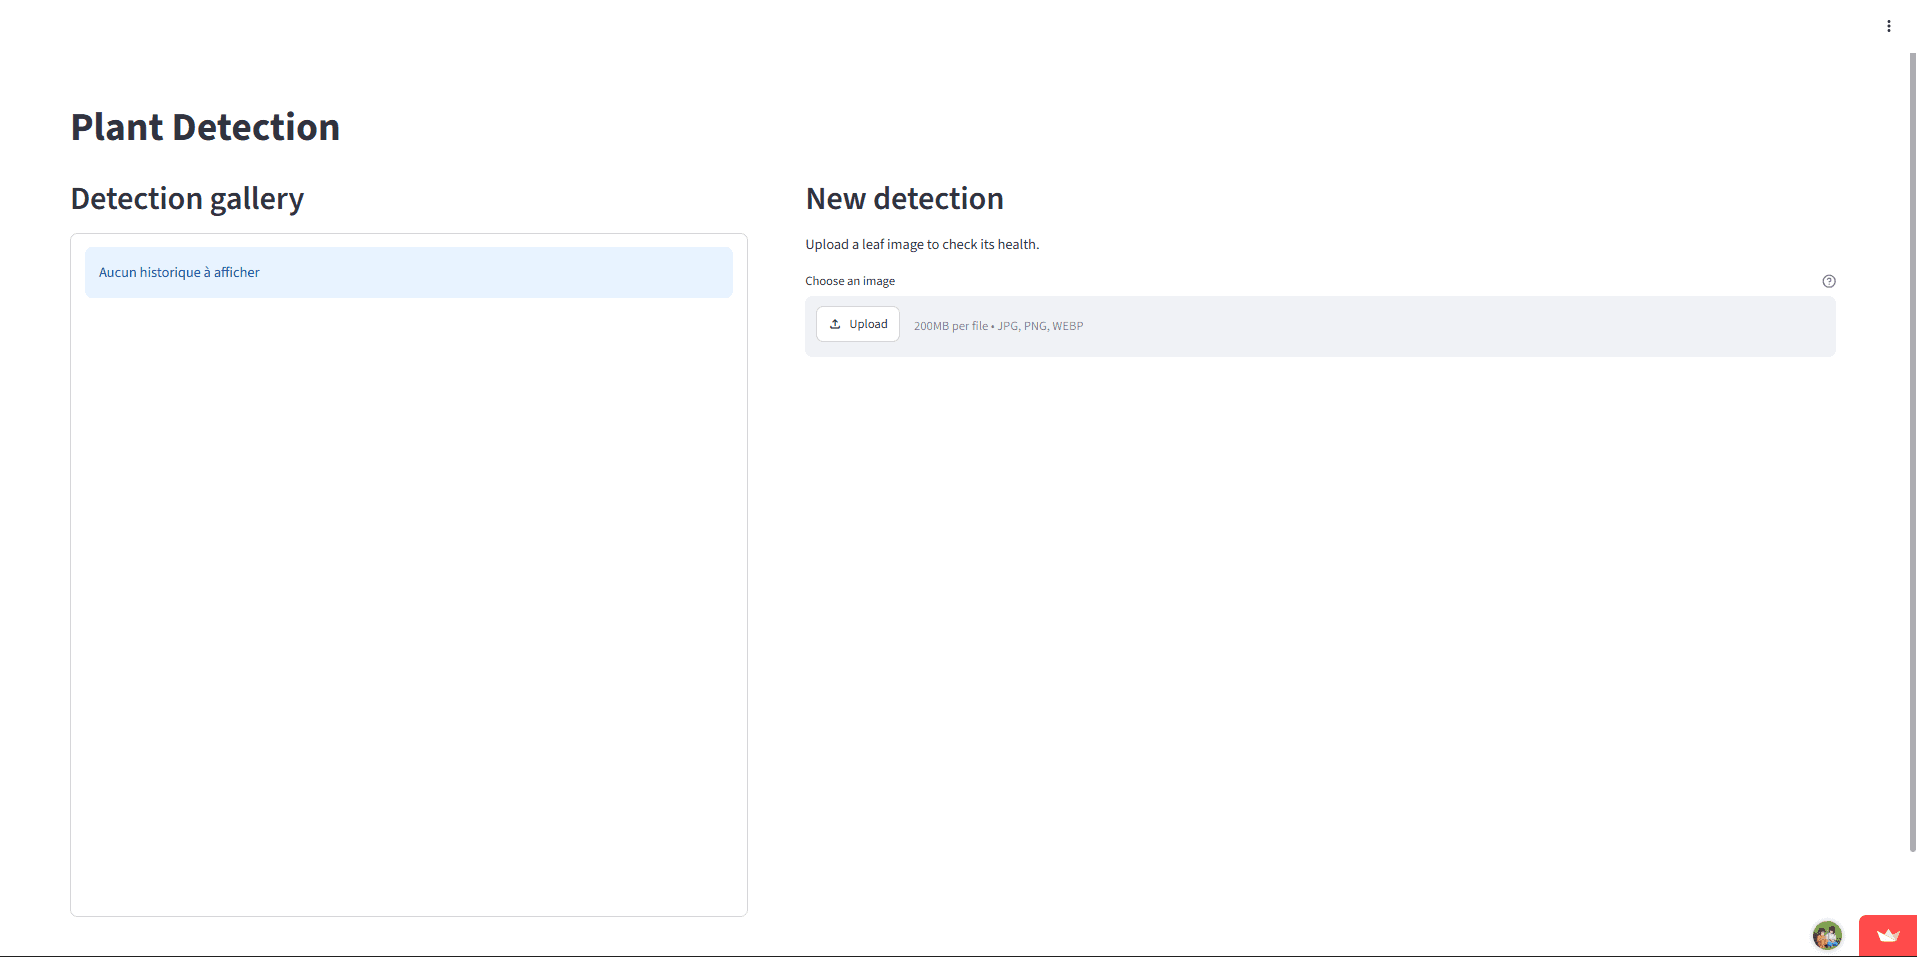
Task: Click the 'Upload a leaf image' description text
Action: 922,244
